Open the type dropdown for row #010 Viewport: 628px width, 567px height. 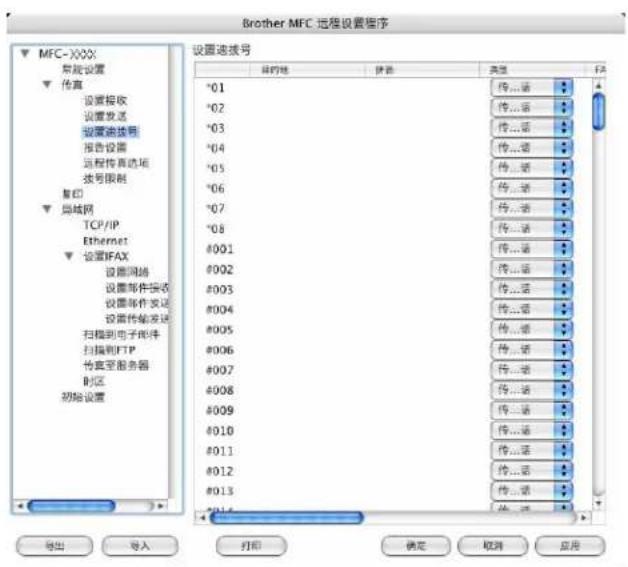531,430
